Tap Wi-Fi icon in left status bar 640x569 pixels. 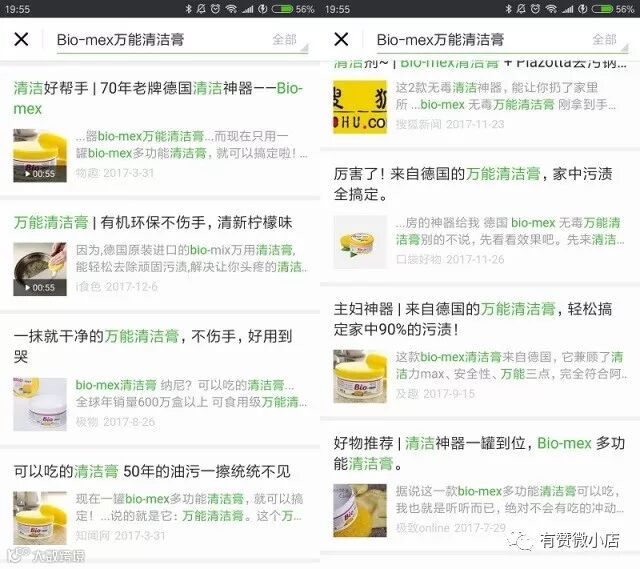tap(231, 9)
